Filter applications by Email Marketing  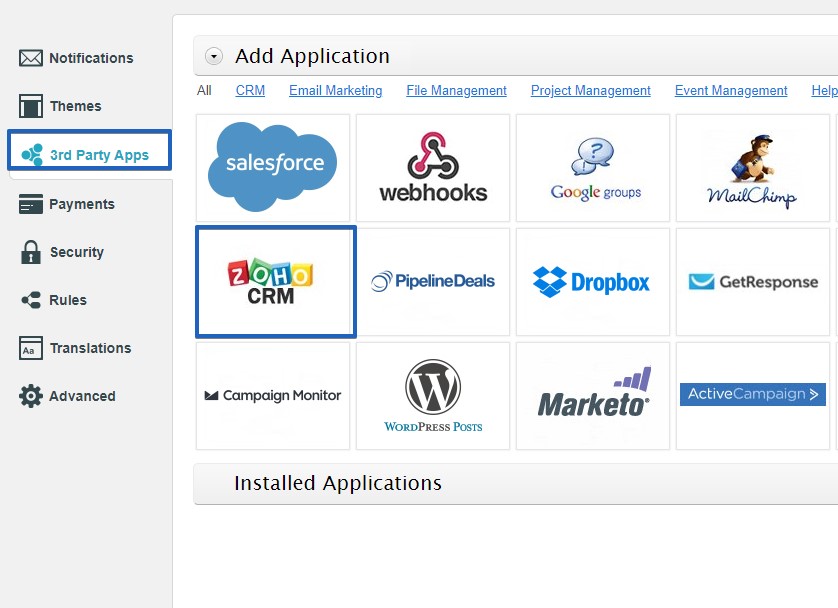tap(336, 90)
